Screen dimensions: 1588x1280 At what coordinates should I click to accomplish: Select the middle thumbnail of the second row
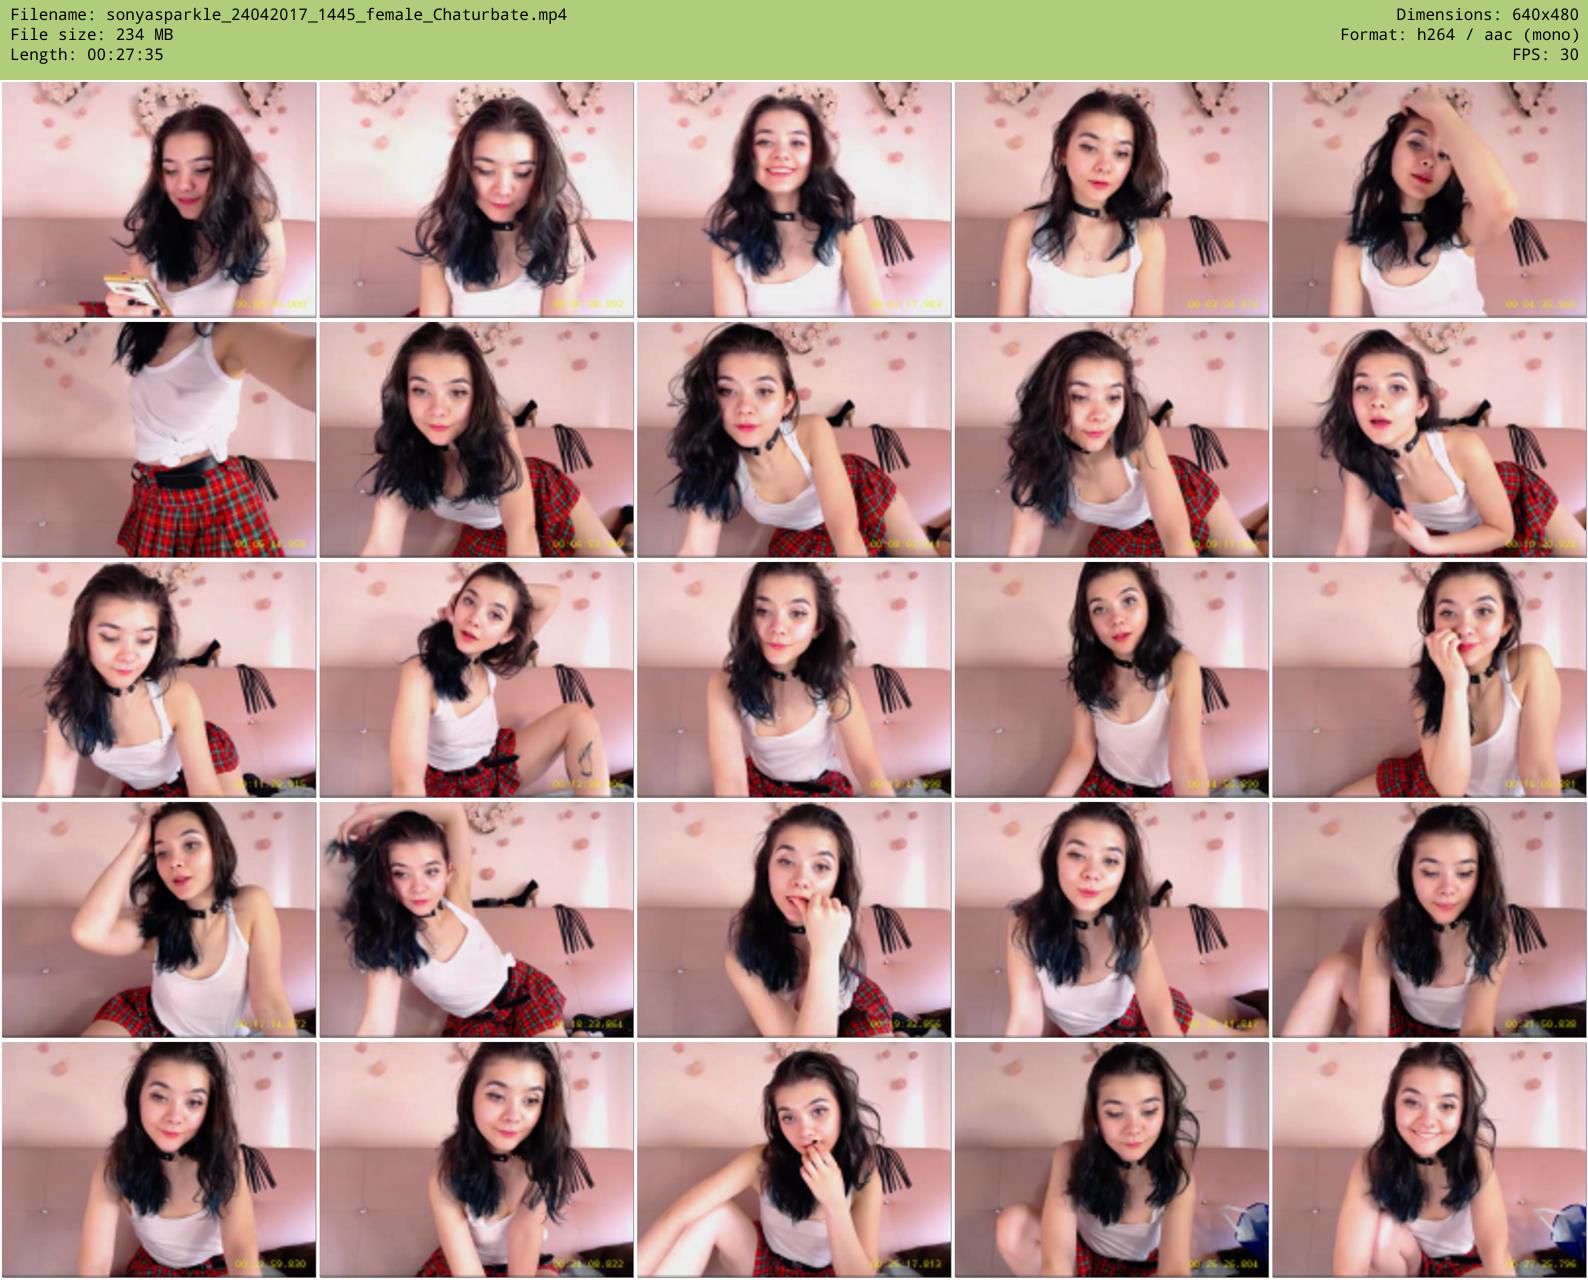tap(794, 440)
